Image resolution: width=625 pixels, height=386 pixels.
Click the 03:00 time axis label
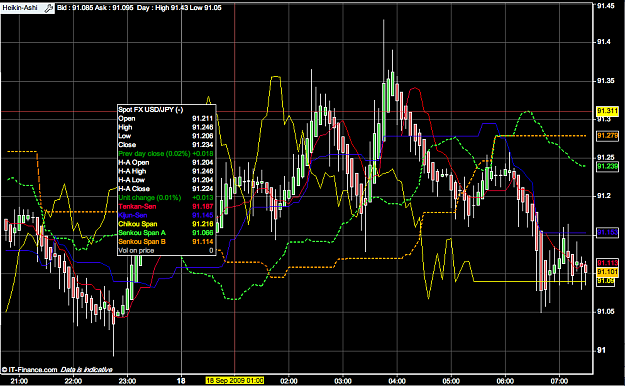tap(343, 381)
